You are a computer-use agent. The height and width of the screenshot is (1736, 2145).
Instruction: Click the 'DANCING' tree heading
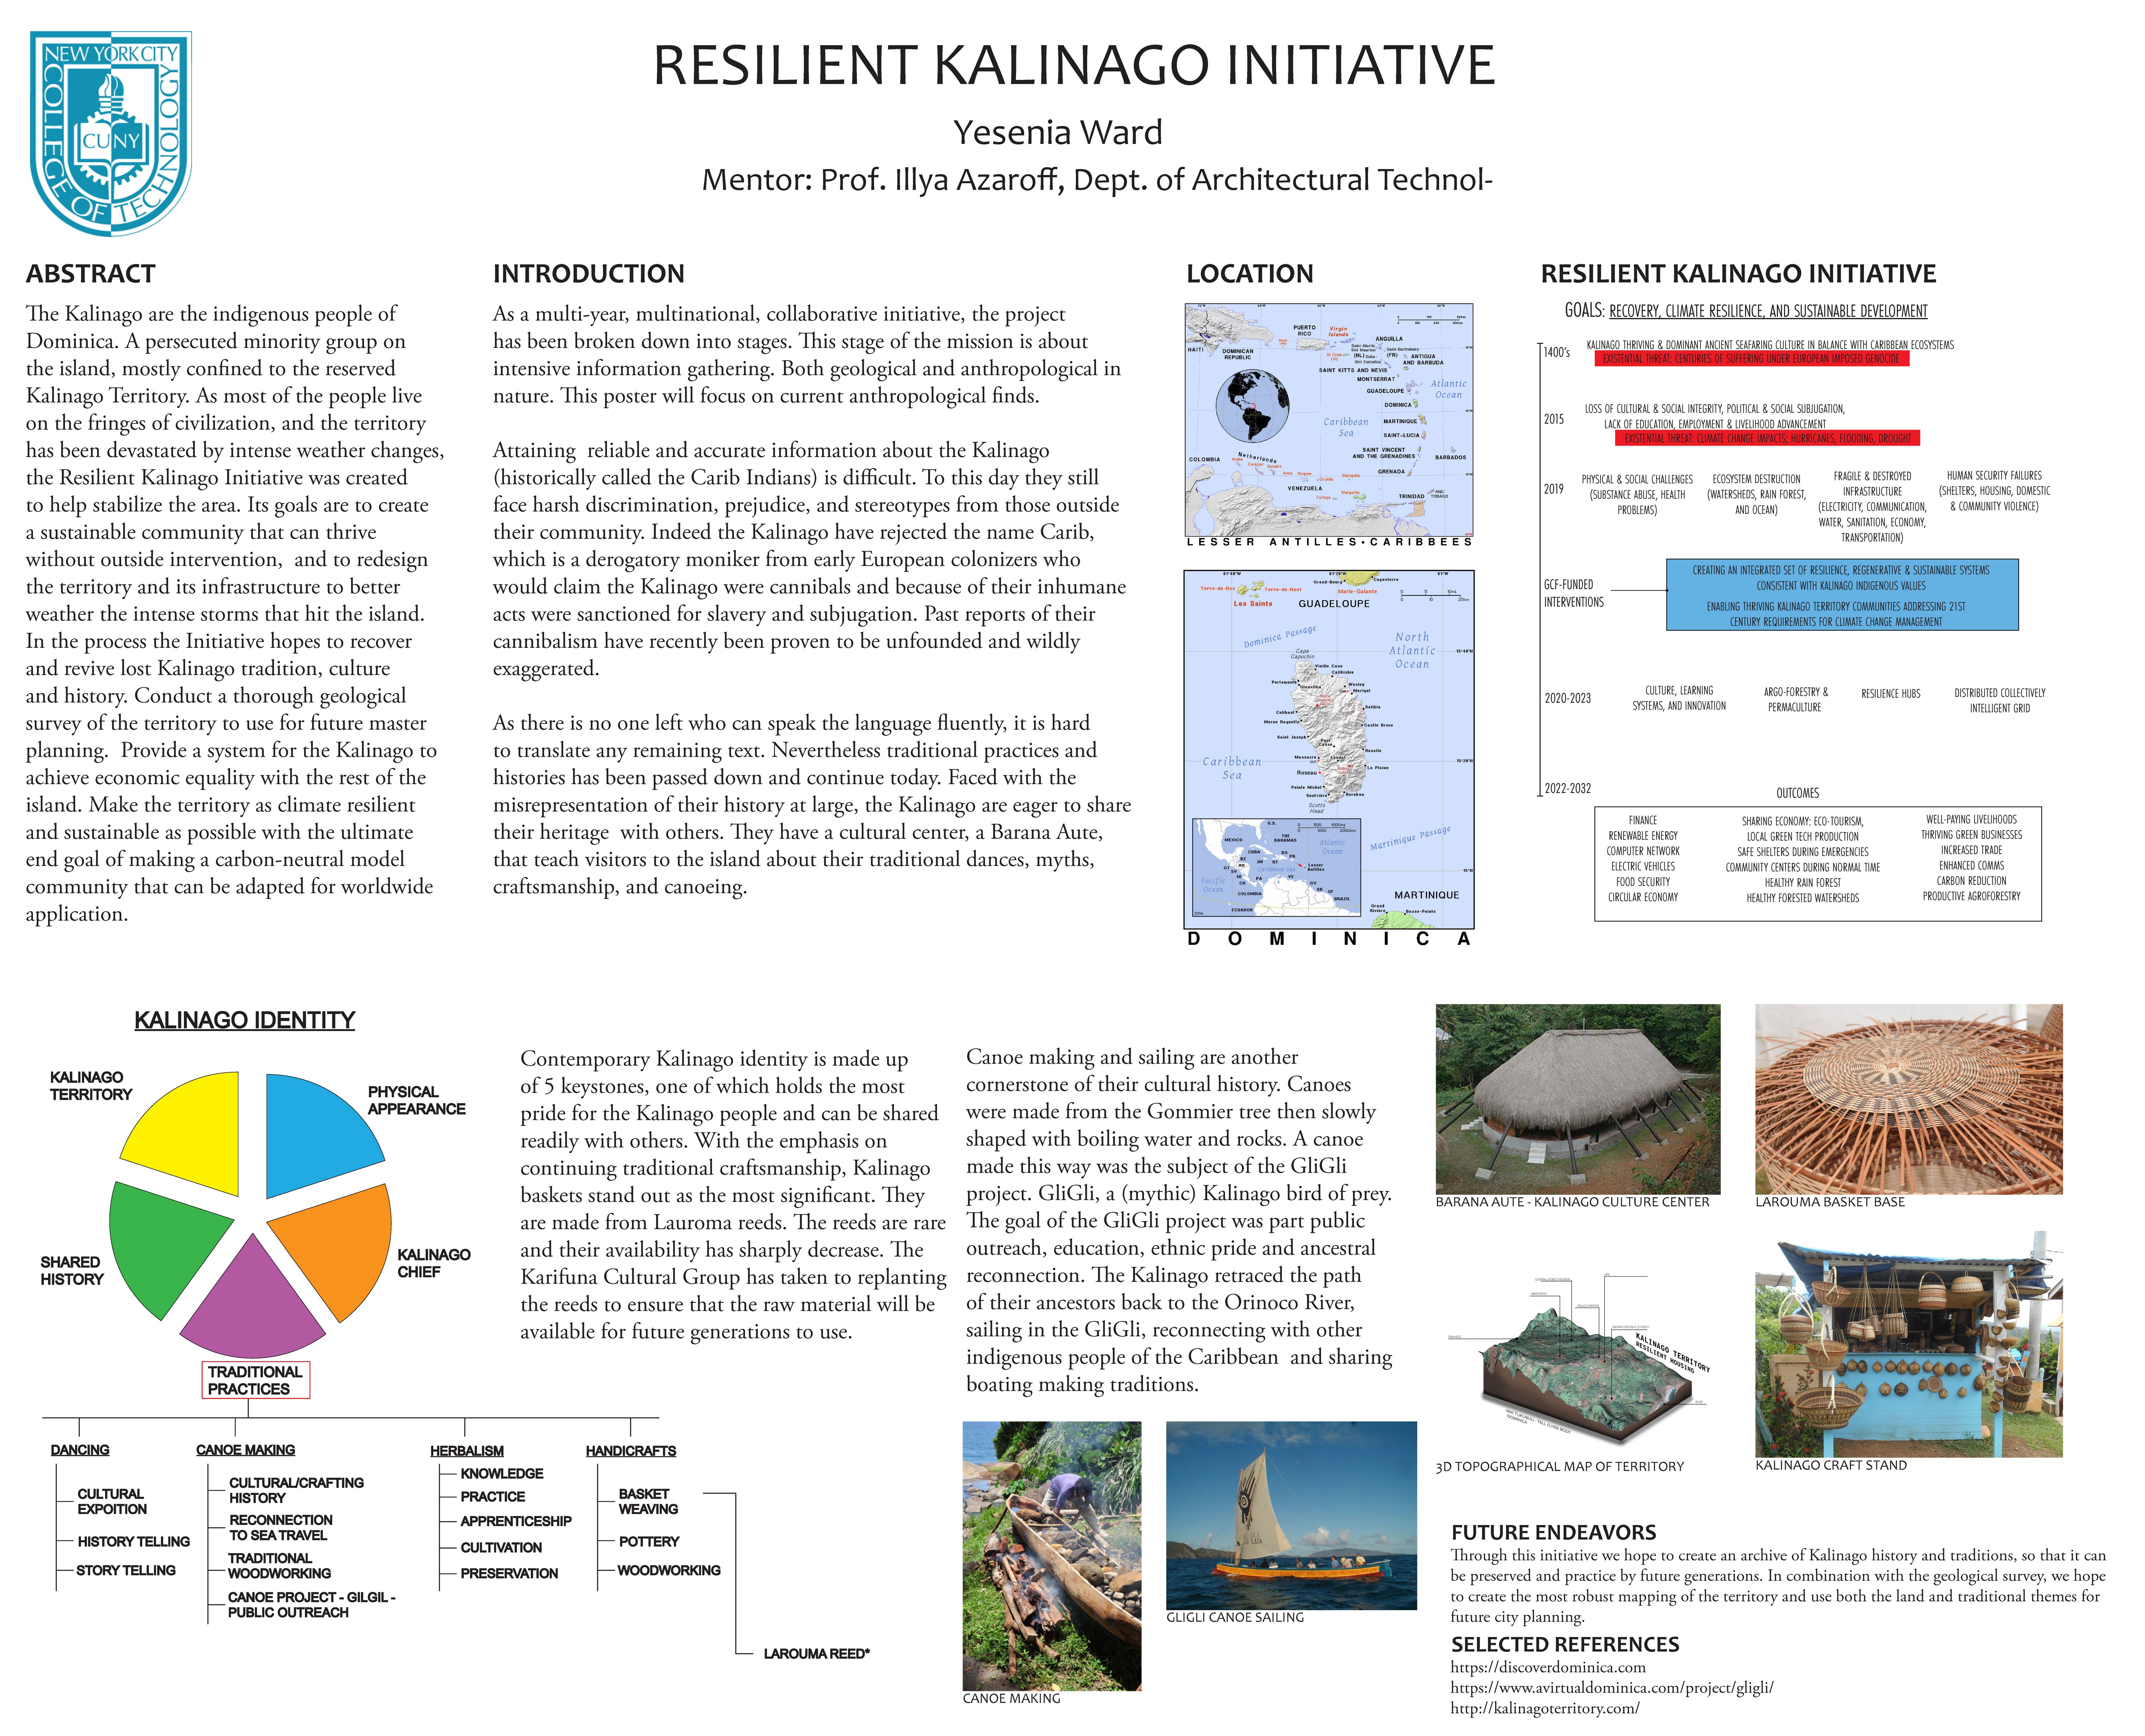[x=80, y=1450]
